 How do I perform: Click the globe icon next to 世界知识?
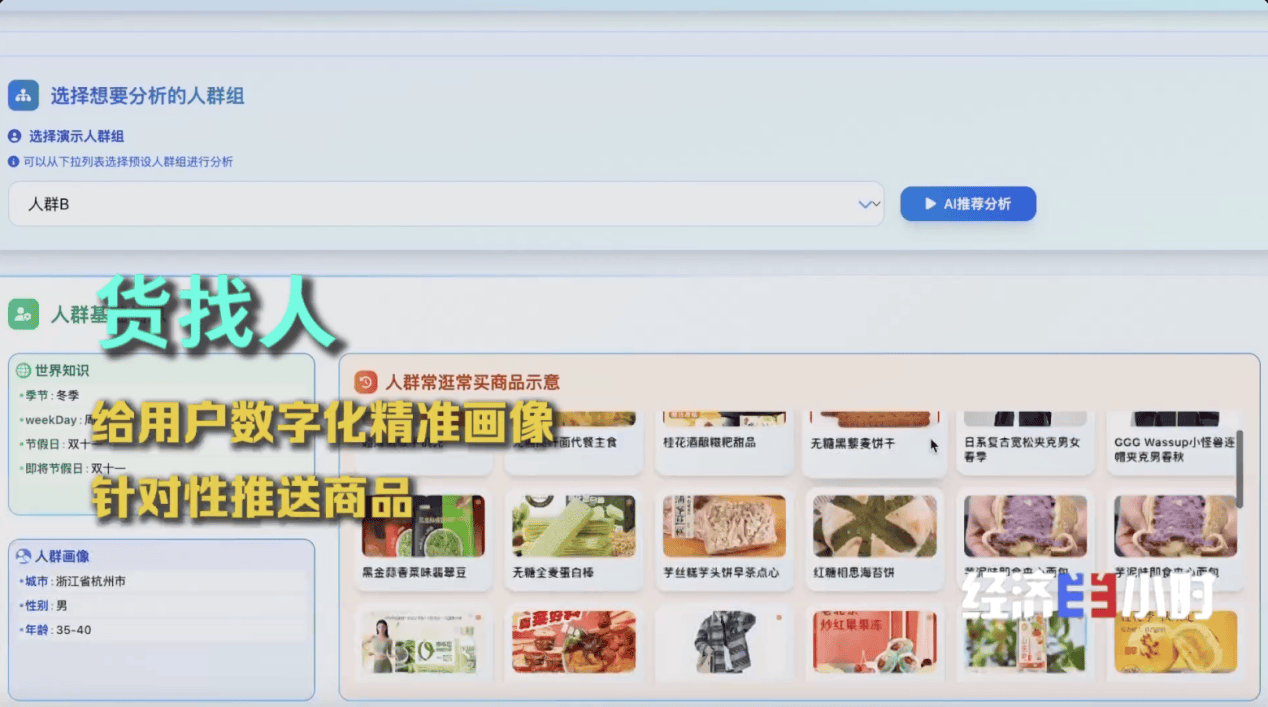coord(23,371)
